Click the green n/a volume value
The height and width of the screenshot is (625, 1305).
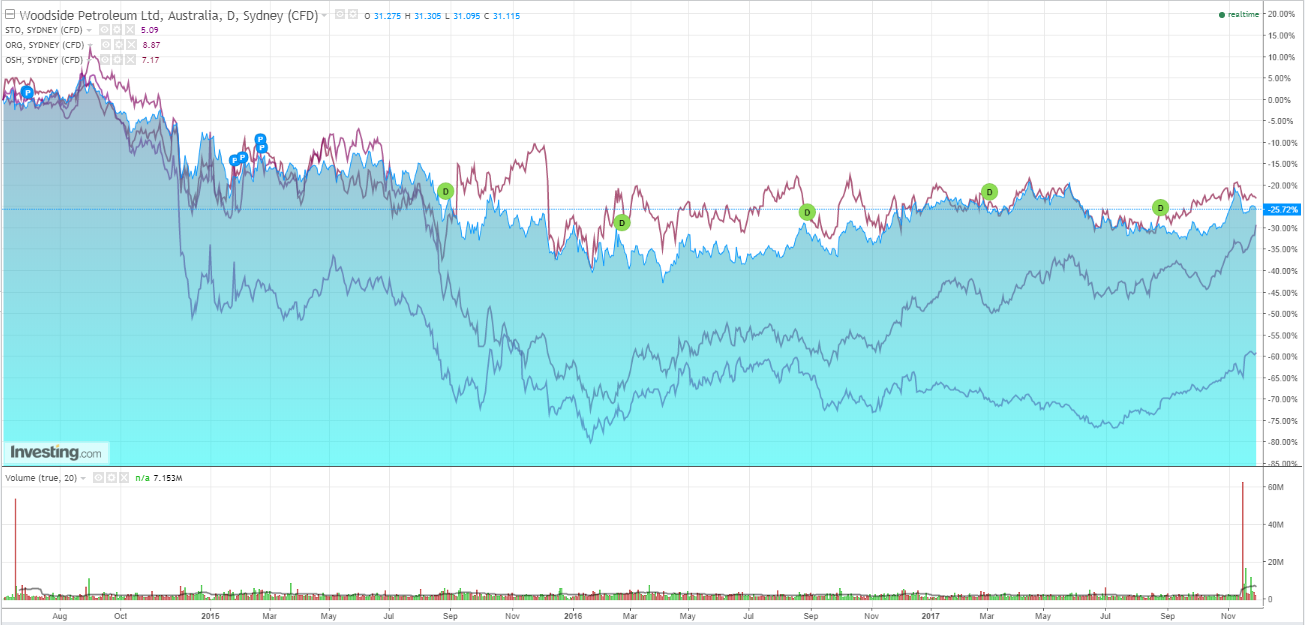[x=142, y=478]
